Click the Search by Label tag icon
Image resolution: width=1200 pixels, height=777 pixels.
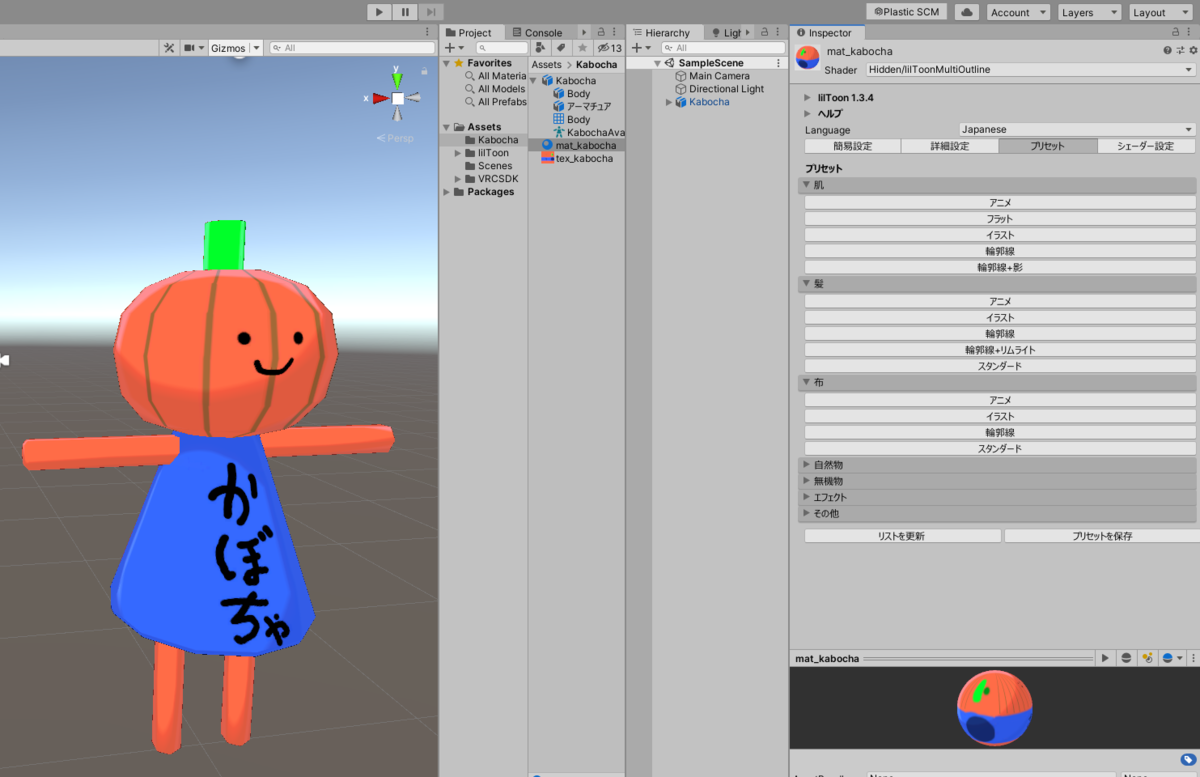coord(561,48)
